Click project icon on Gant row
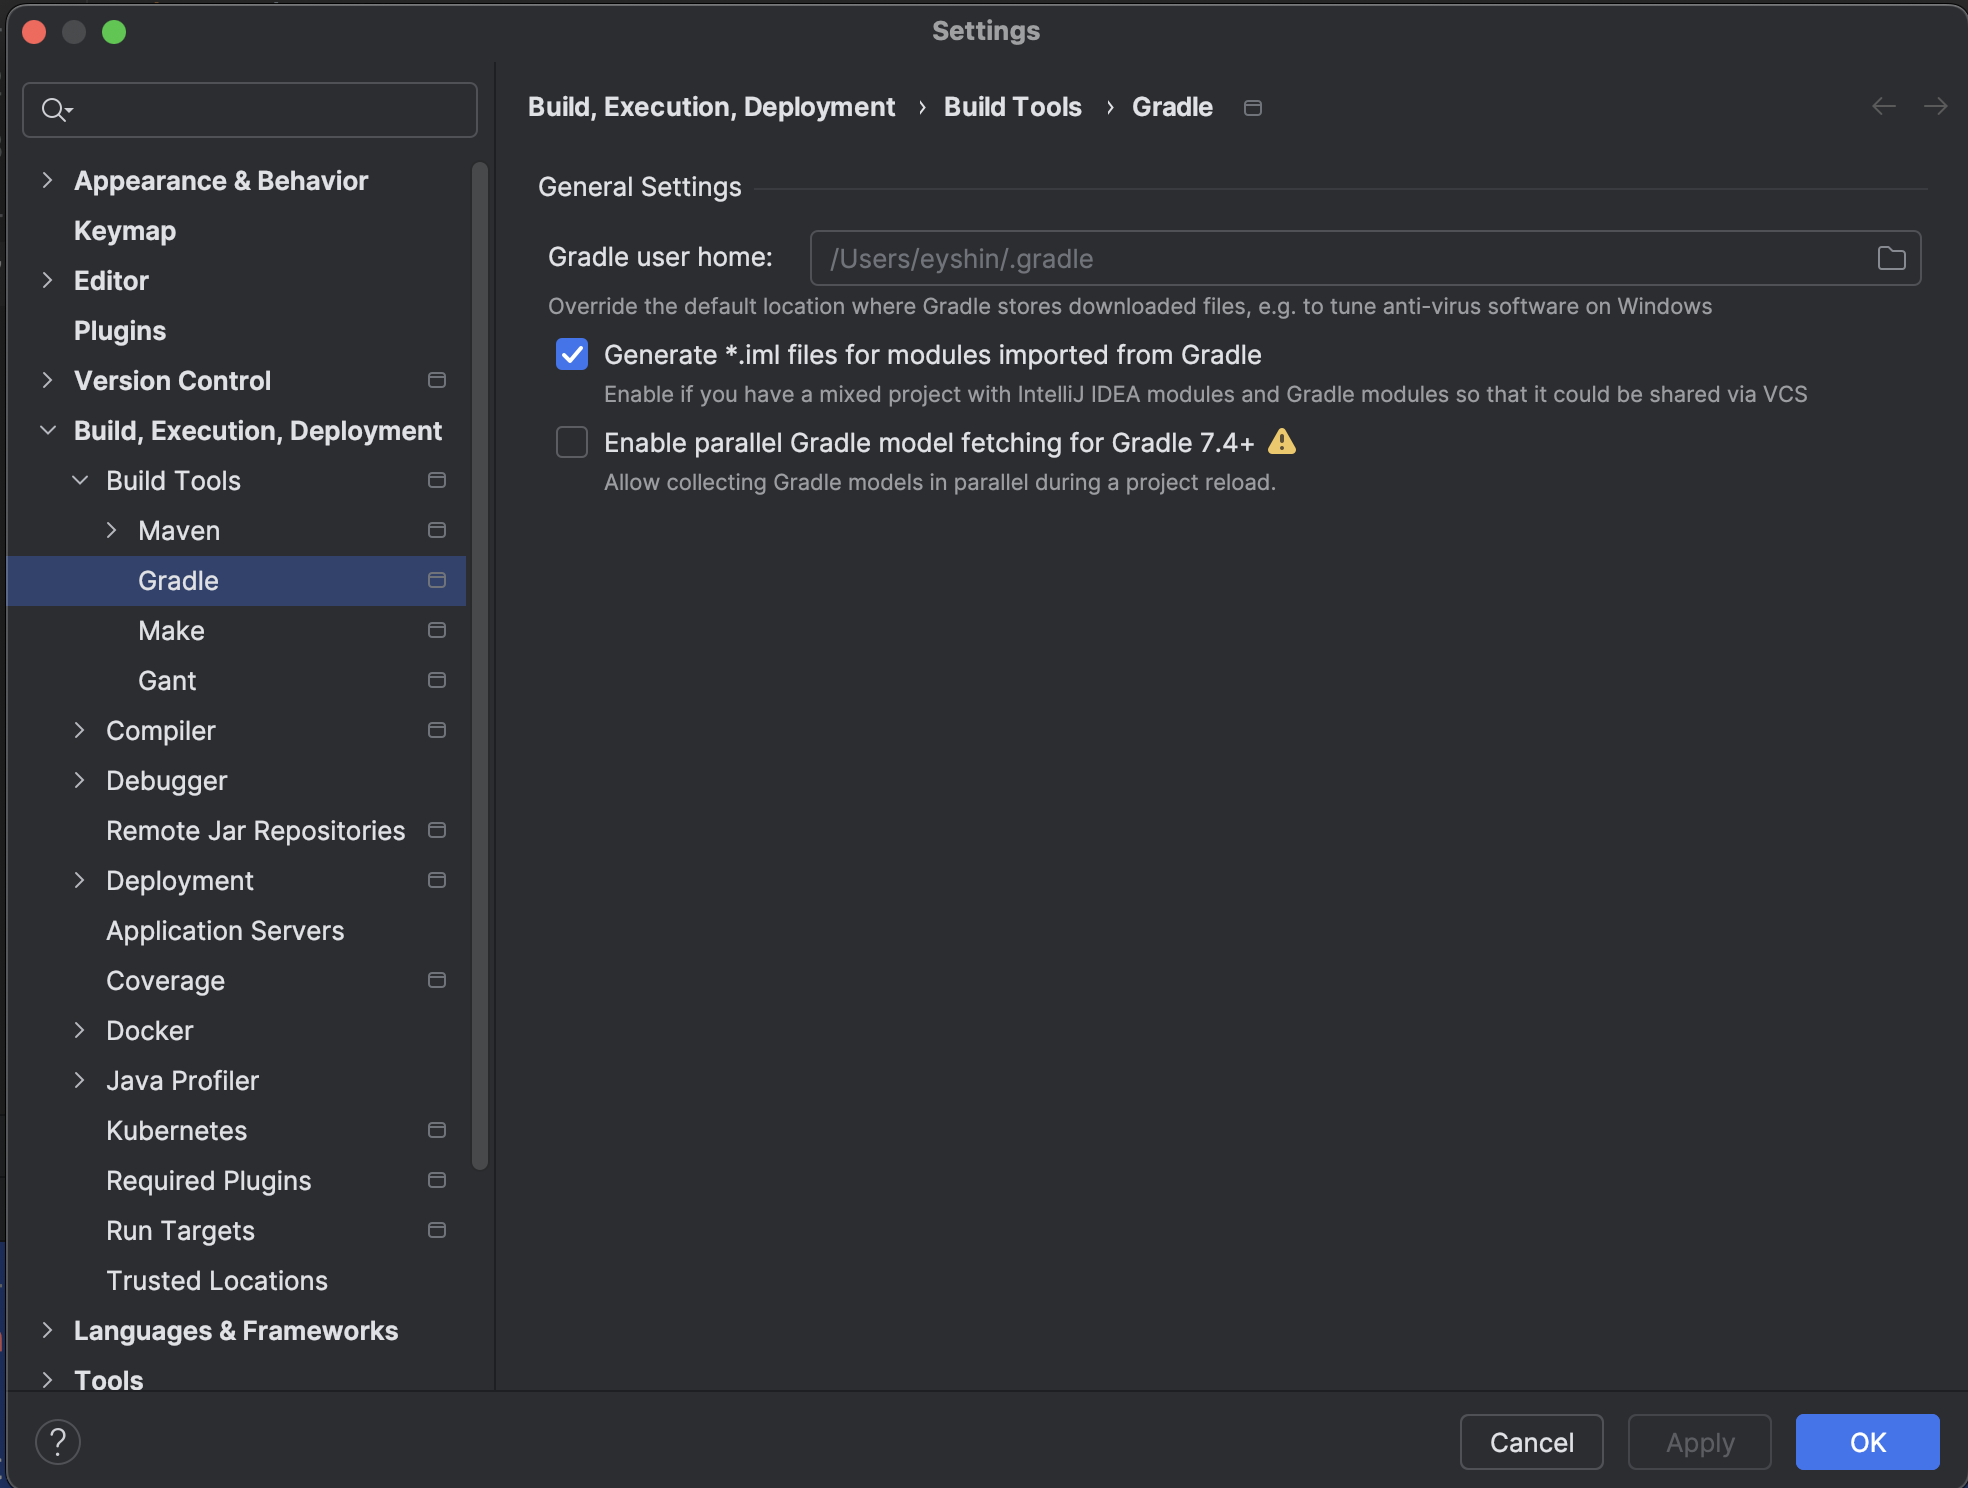The width and height of the screenshot is (1968, 1488). [437, 680]
